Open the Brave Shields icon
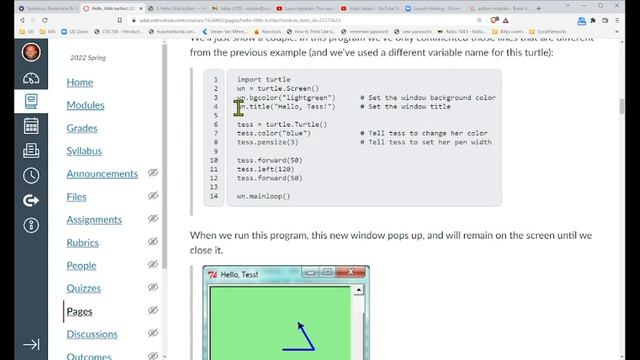Screen dimensions: 640x360 pos(494,20)
